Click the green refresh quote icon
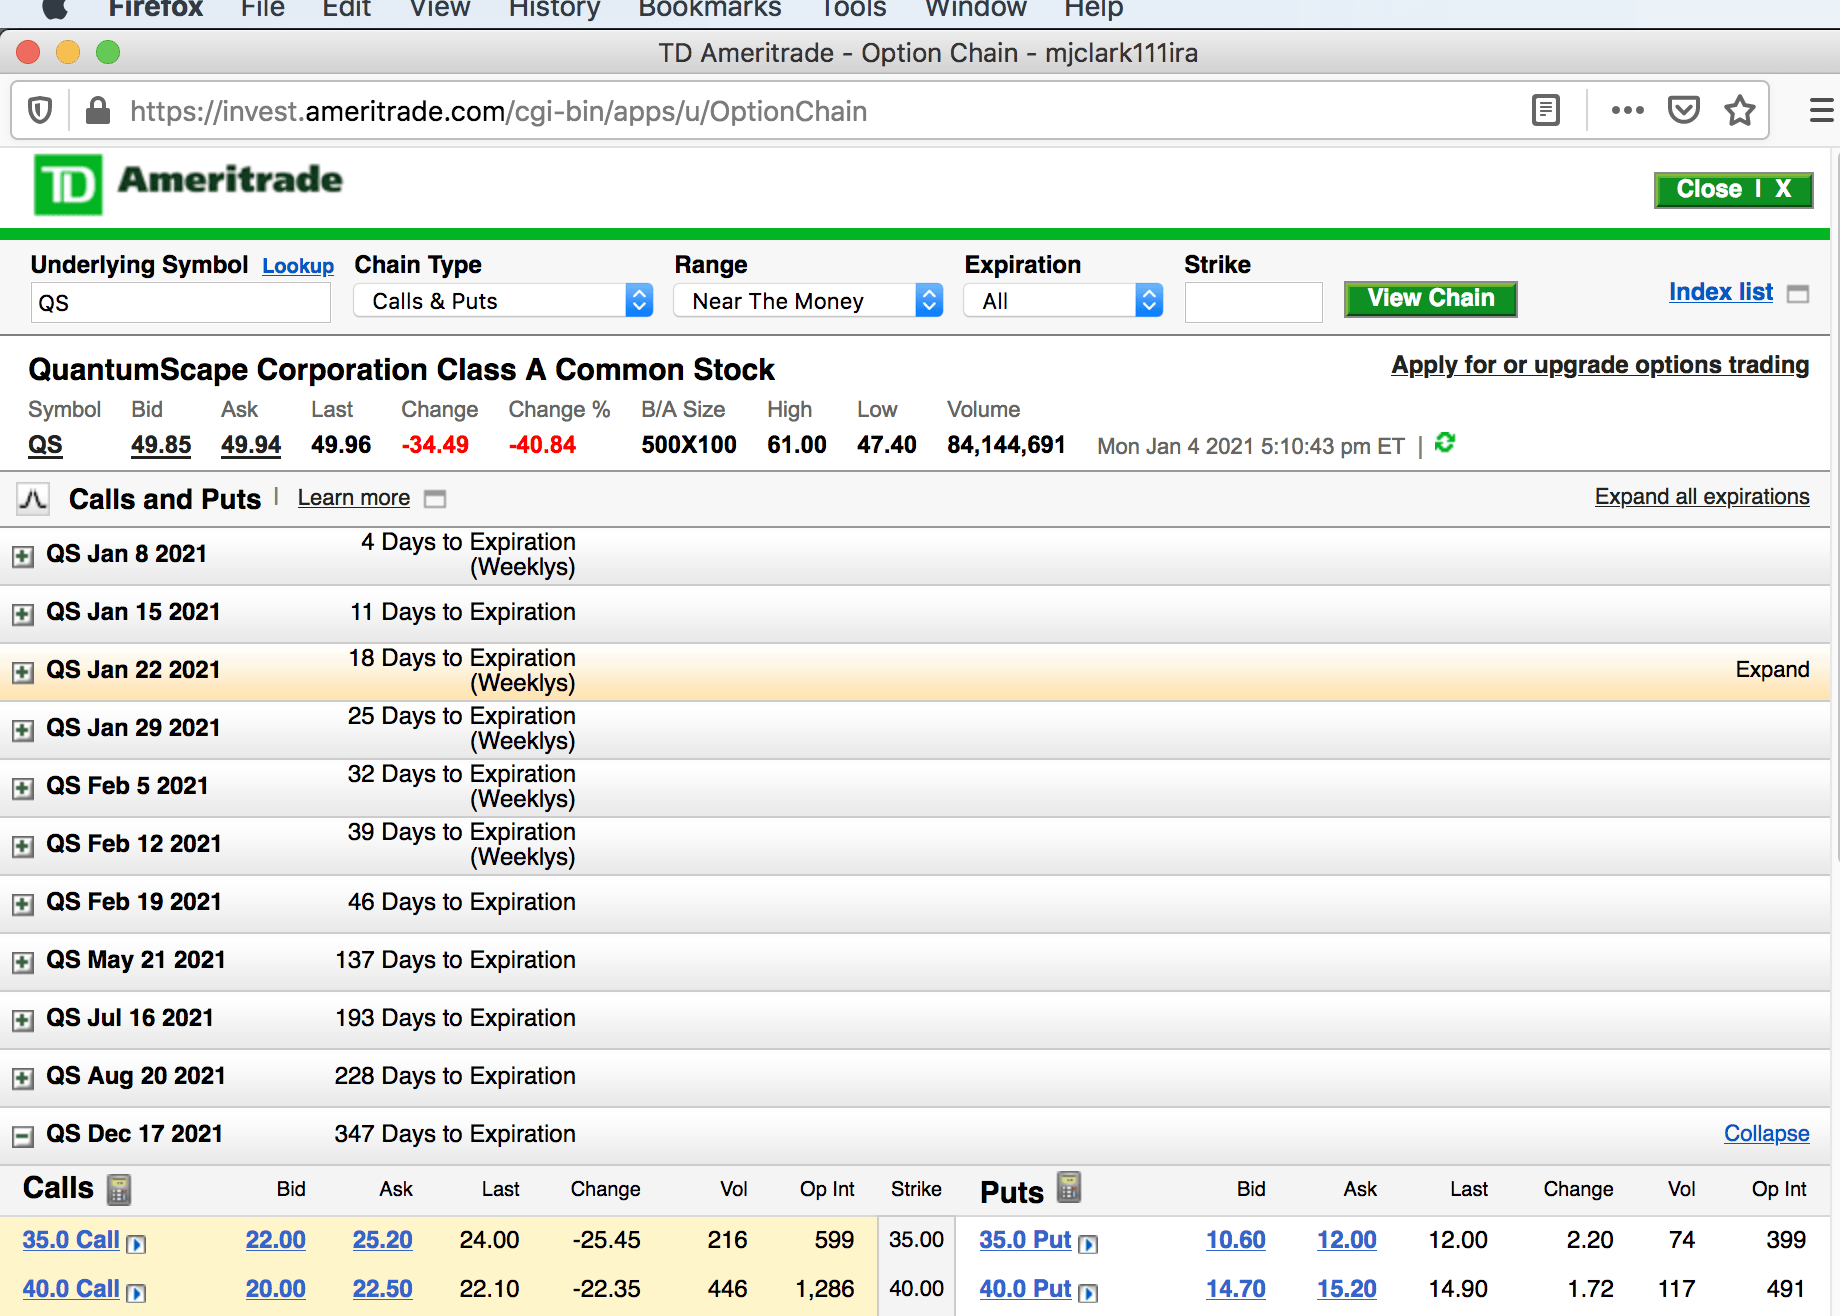 (x=1444, y=442)
